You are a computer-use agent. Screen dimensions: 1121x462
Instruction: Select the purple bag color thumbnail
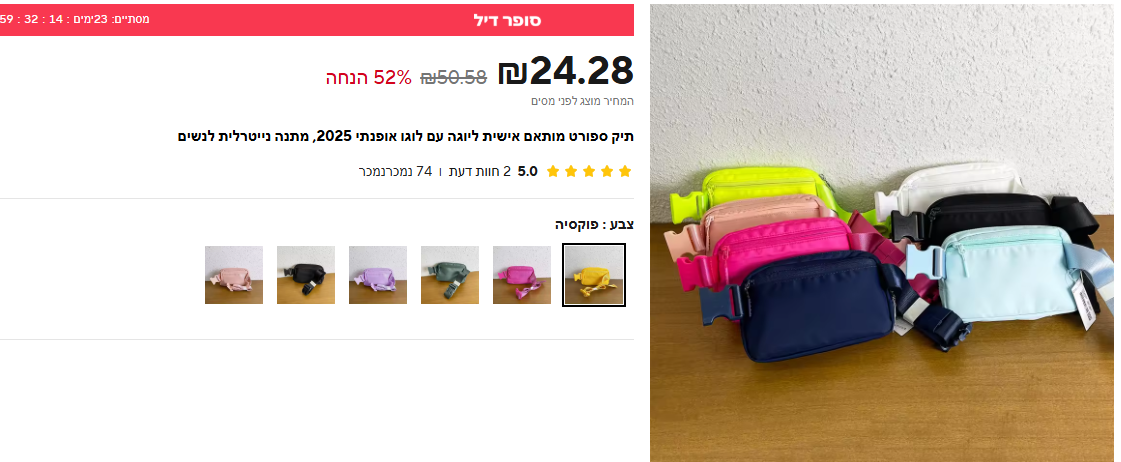tap(377, 275)
